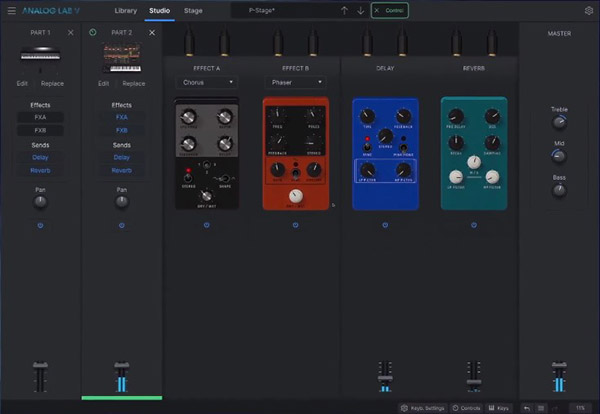
Task: Enable FXA effect for Part 1
Action: tap(40, 117)
